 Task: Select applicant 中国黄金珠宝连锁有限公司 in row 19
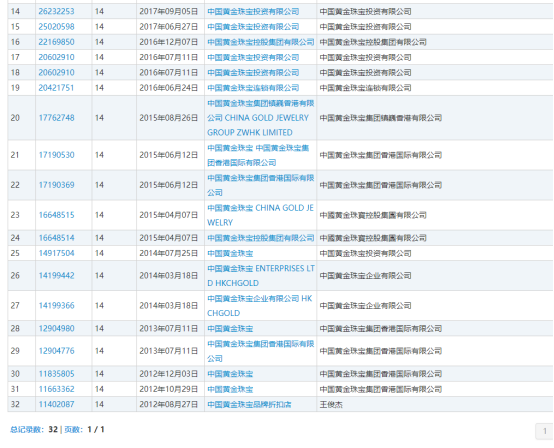(365, 88)
